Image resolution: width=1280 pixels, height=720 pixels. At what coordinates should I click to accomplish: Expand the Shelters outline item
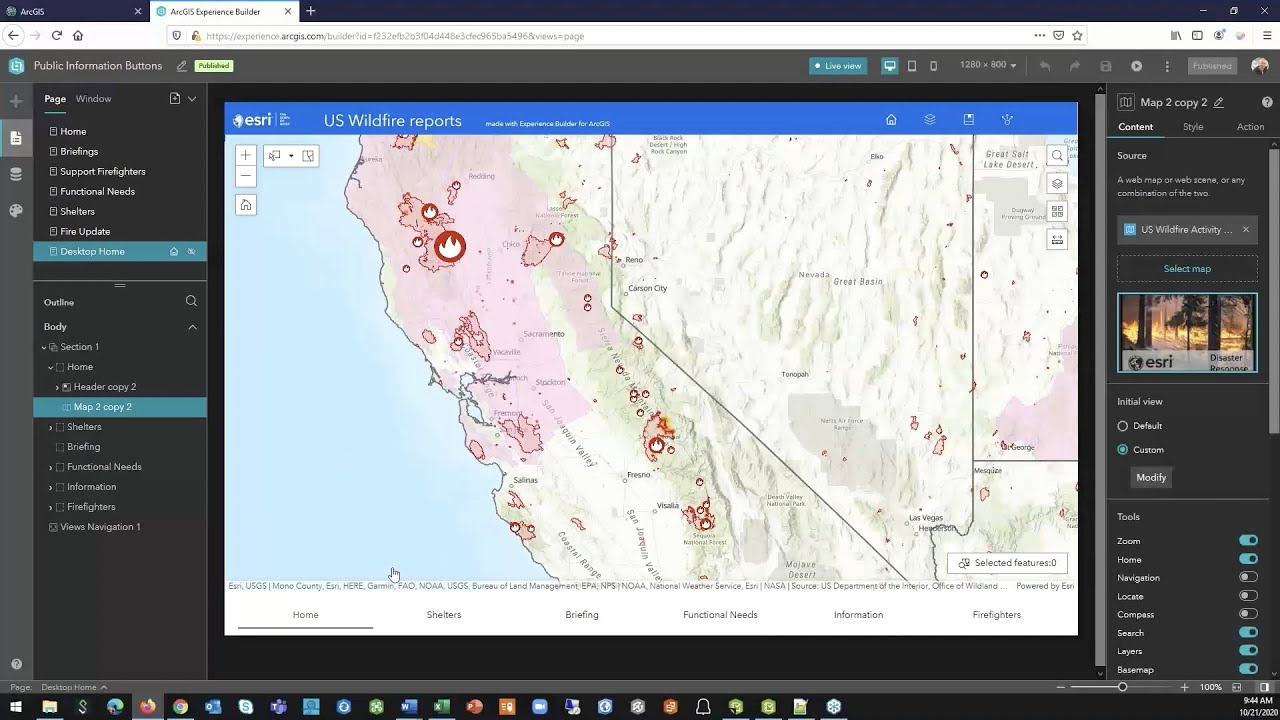pos(51,427)
